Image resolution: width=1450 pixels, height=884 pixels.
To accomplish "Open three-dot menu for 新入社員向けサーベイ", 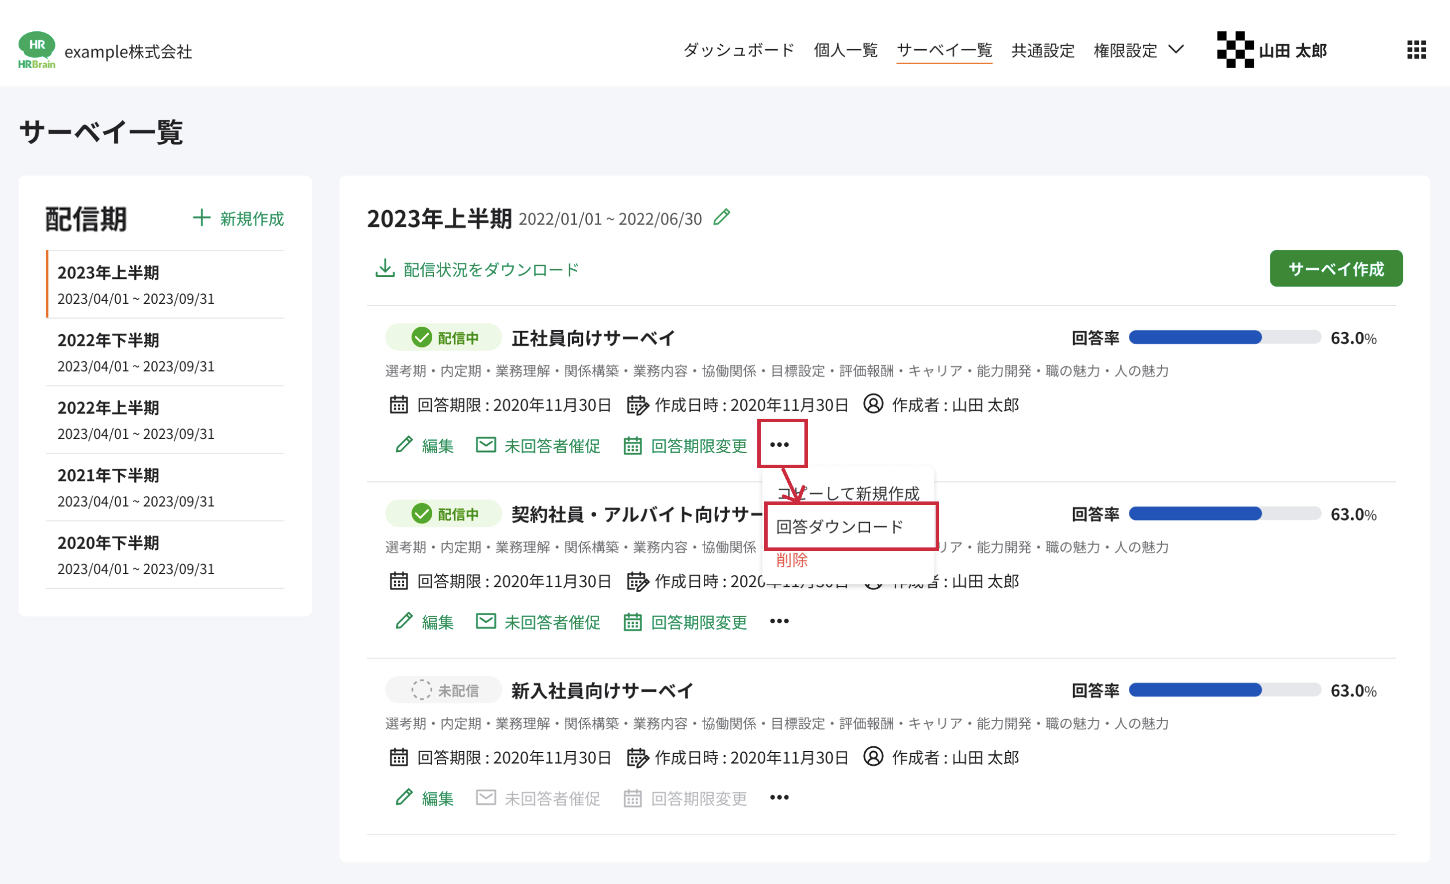I will pos(780,798).
